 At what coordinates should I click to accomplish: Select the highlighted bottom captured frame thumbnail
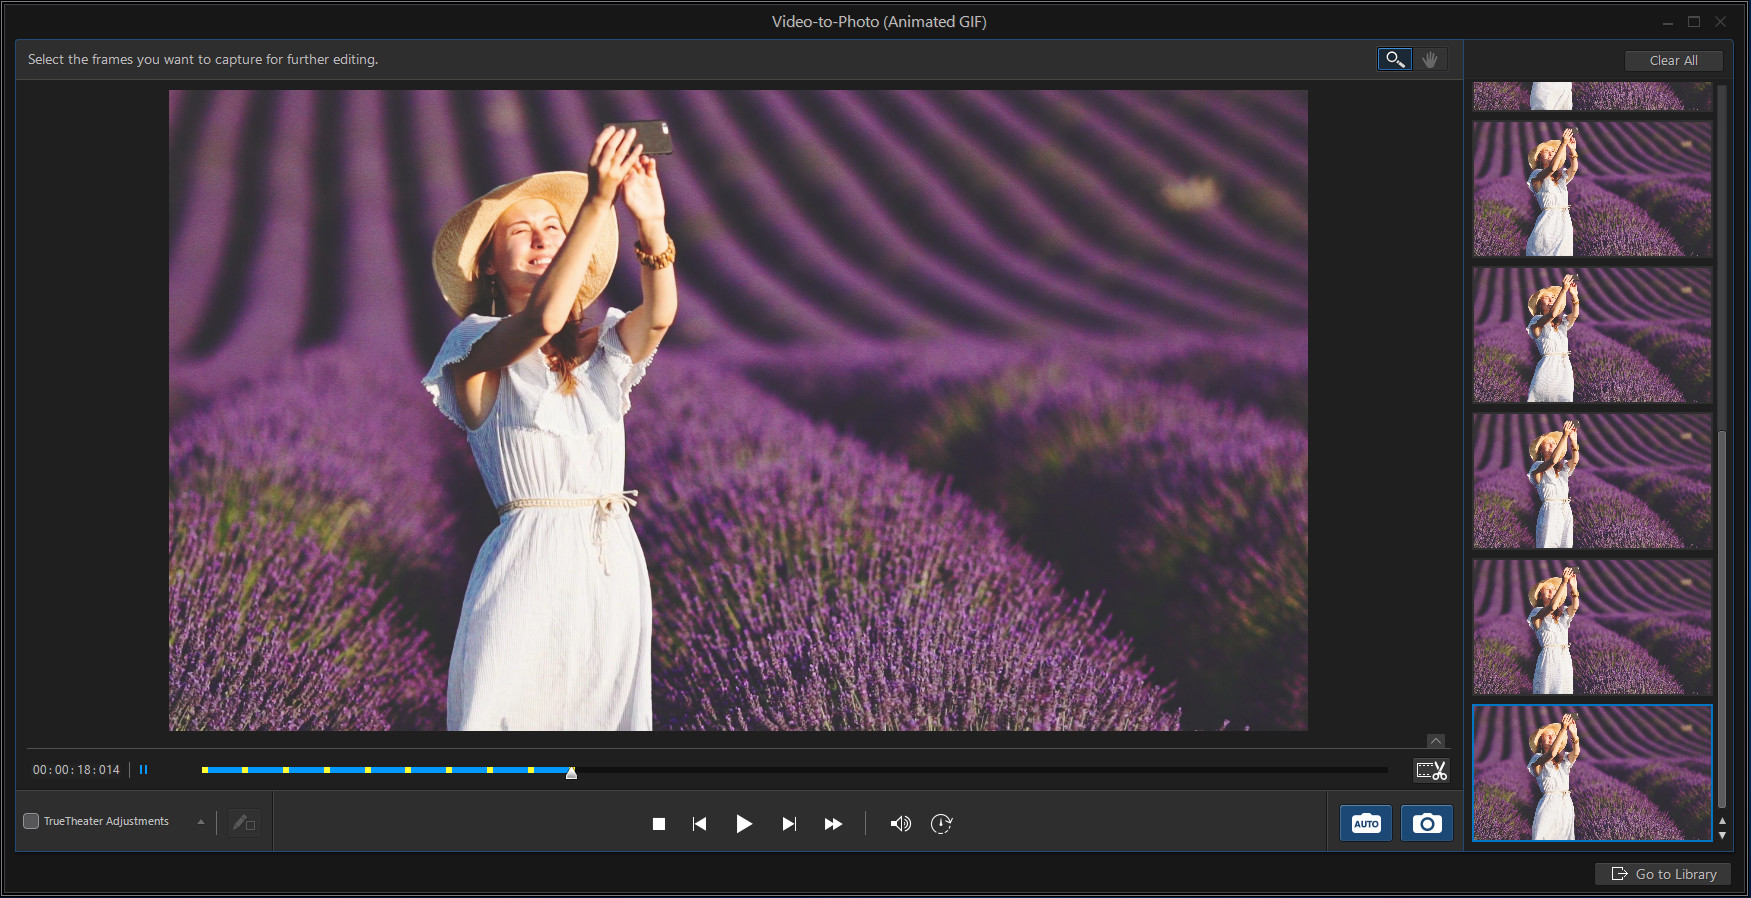(x=1592, y=773)
